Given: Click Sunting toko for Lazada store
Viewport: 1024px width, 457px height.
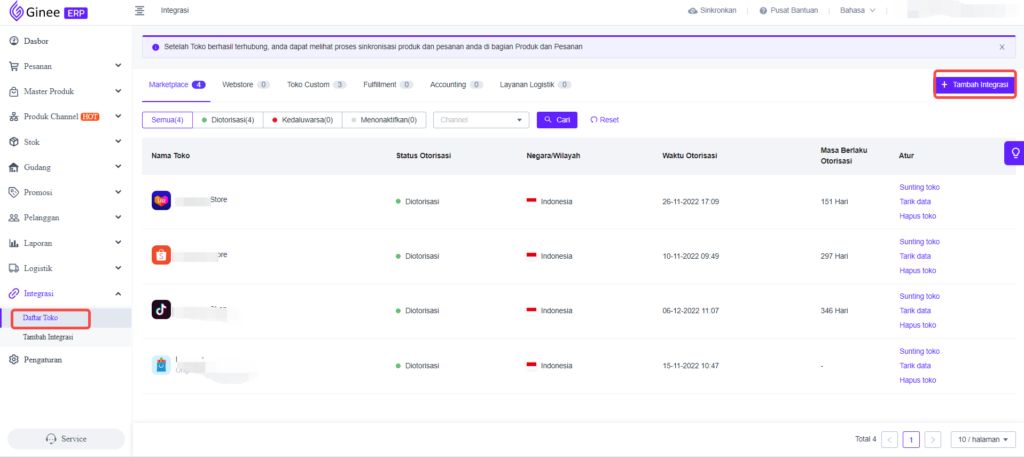Looking at the screenshot, I should click(920, 187).
